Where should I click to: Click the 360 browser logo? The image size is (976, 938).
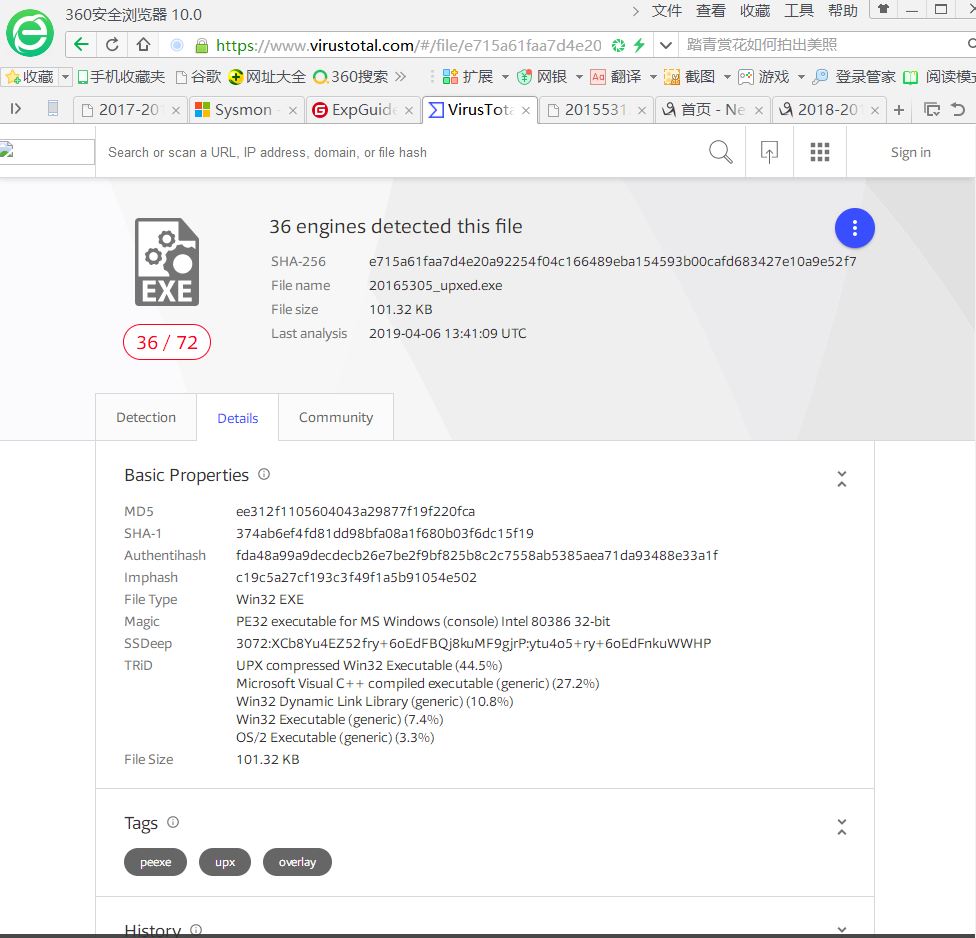pos(30,34)
